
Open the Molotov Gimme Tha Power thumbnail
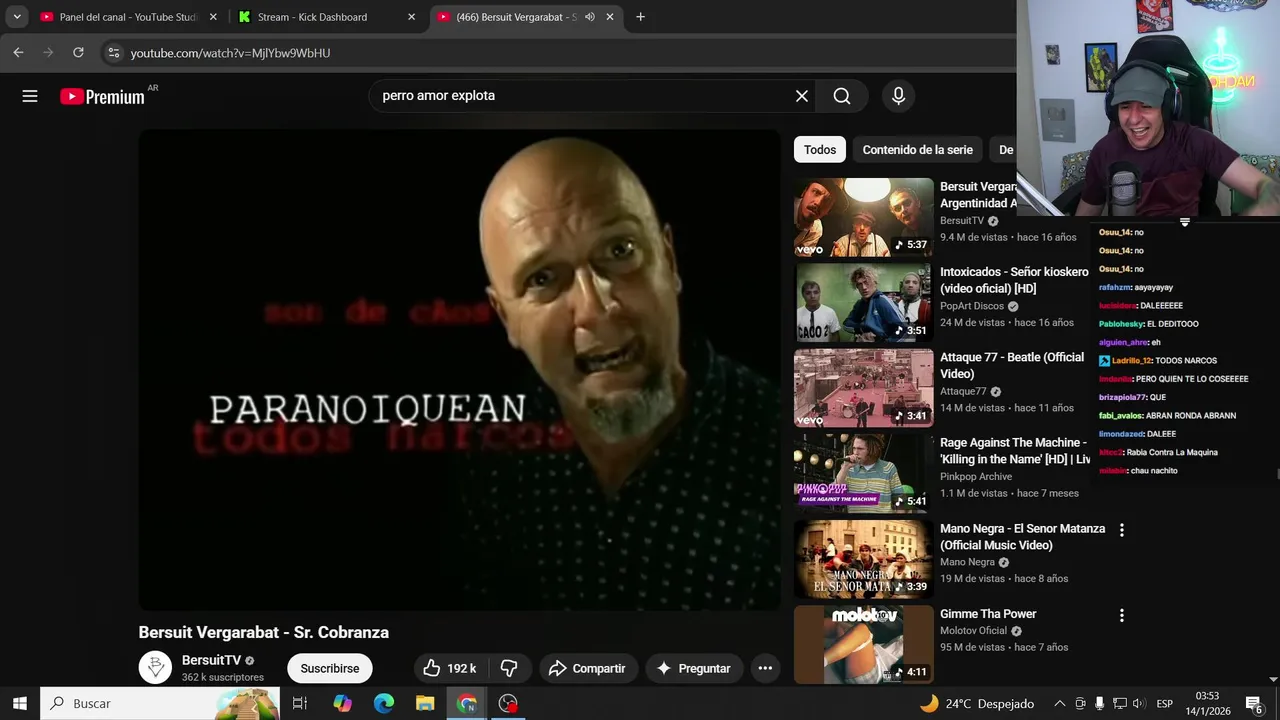pyautogui.click(x=863, y=645)
